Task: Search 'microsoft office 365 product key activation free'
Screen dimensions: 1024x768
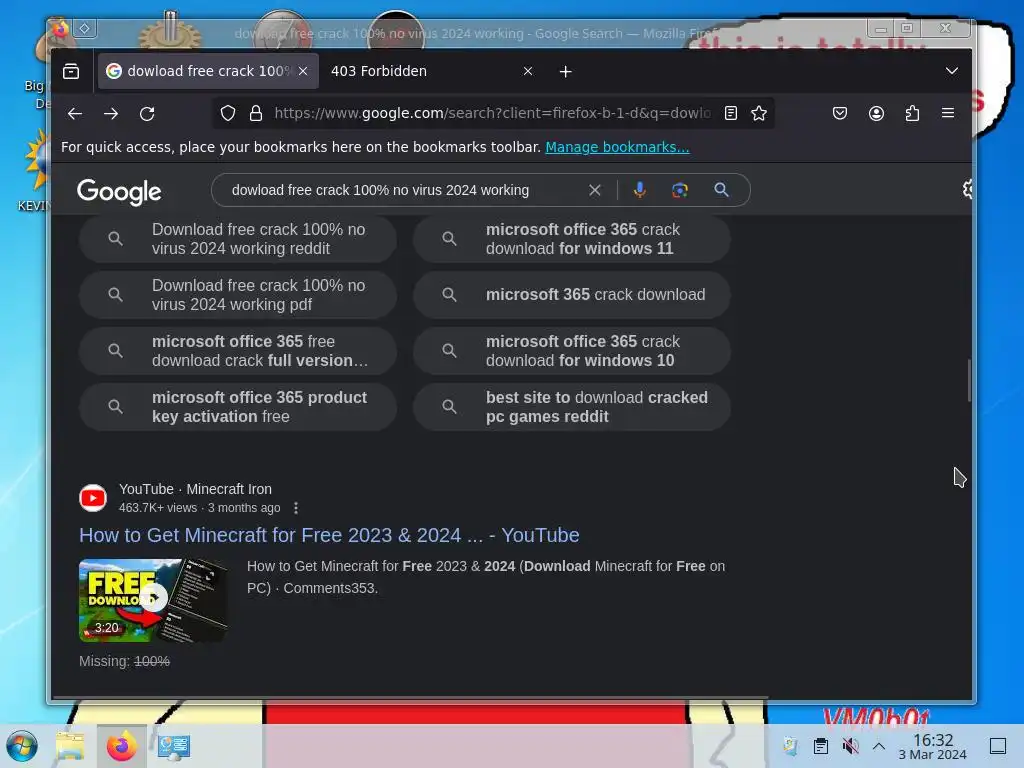Action: click(238, 407)
